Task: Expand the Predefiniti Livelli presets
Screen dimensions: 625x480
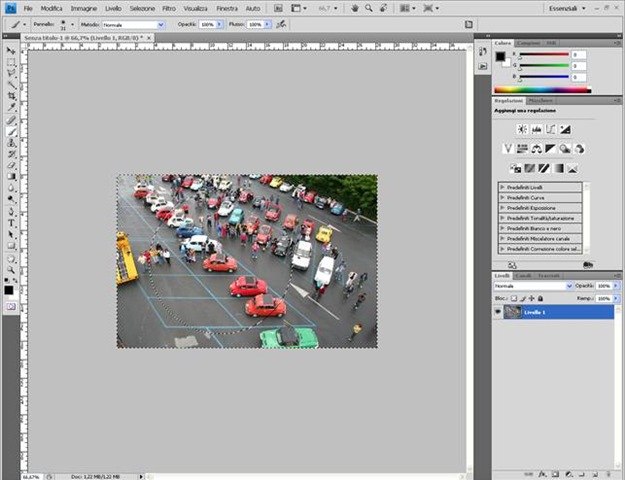Action: (x=501, y=186)
